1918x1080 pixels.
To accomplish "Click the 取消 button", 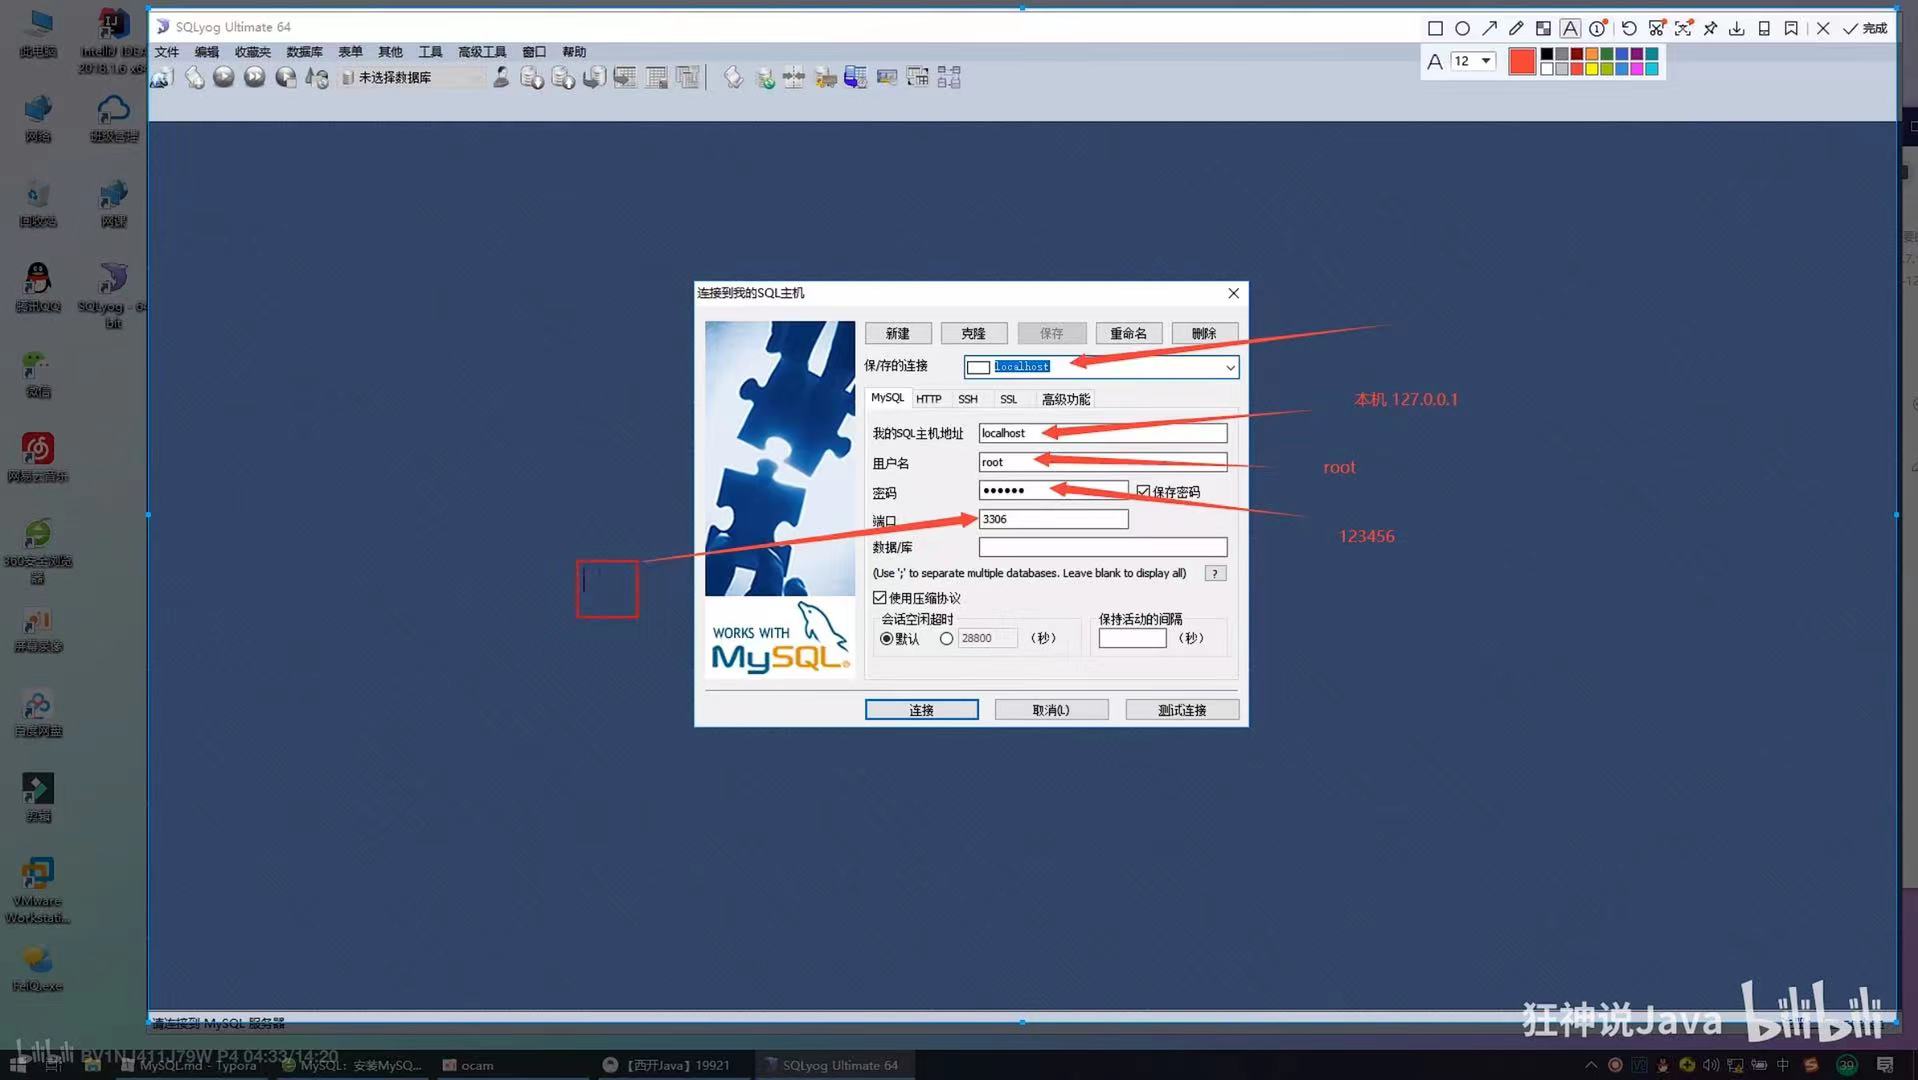I will [1051, 710].
